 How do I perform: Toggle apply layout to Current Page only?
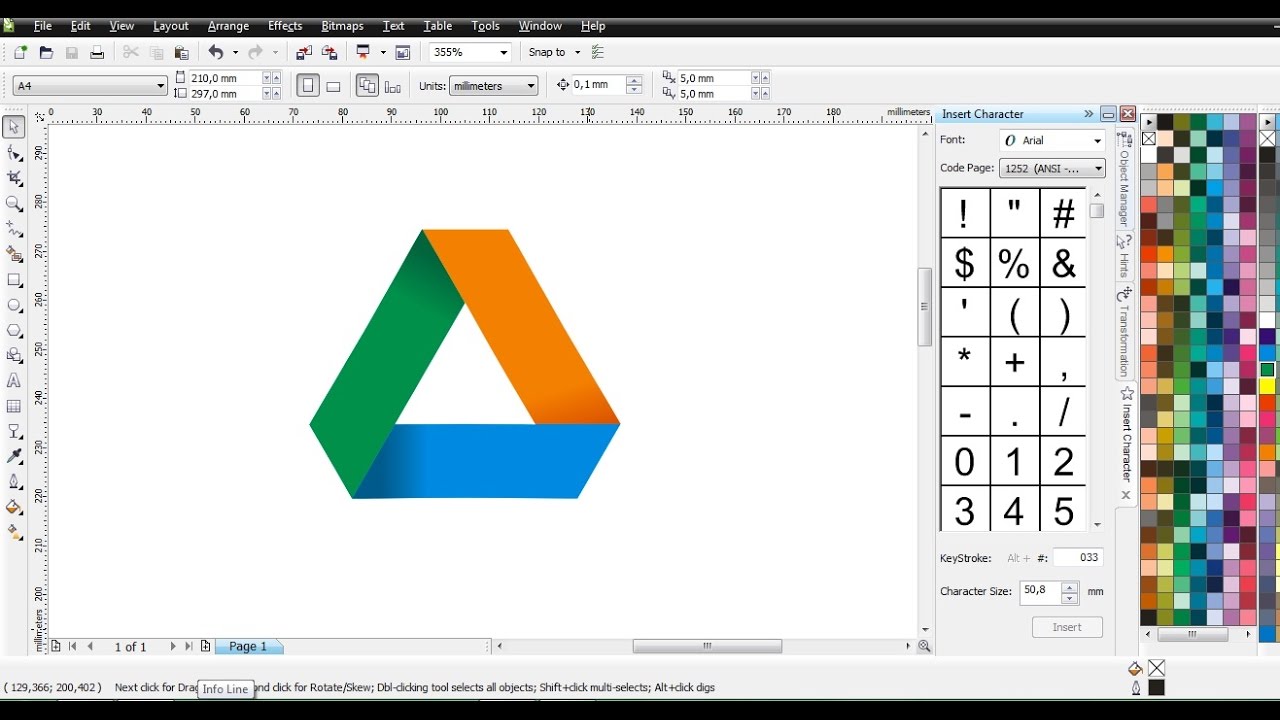coord(393,86)
